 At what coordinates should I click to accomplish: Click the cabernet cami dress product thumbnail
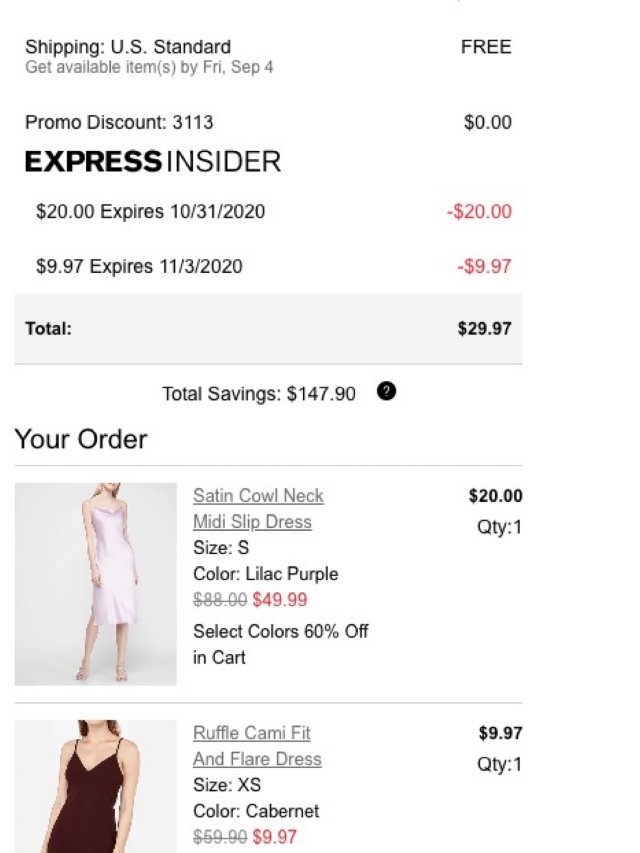click(x=96, y=786)
